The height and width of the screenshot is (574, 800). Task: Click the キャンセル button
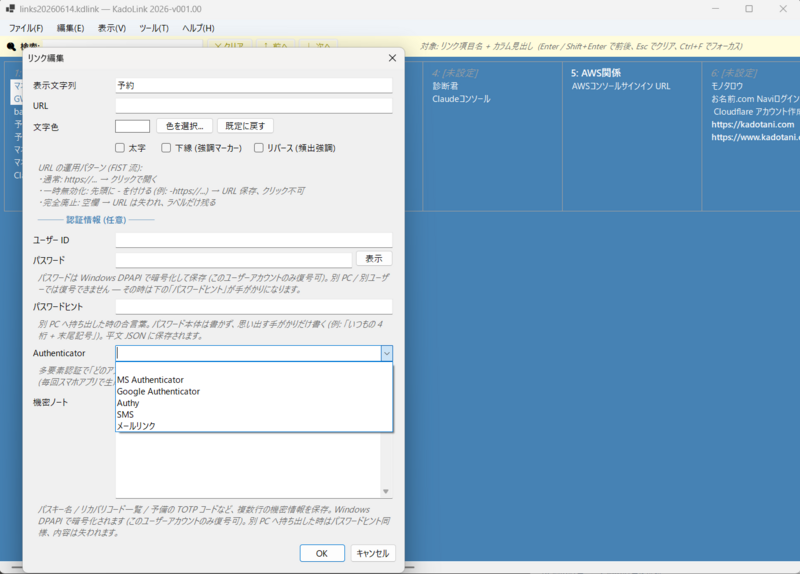(373, 553)
